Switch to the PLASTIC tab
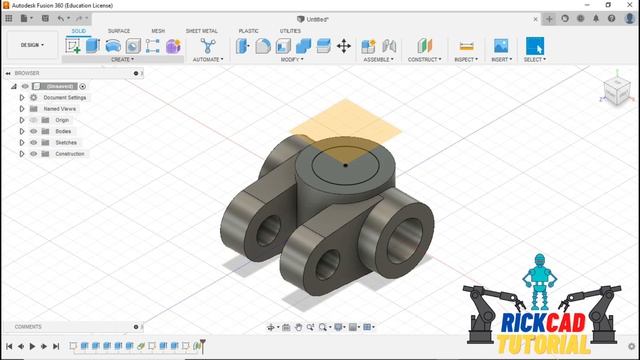The height and width of the screenshot is (360, 640). [249, 31]
